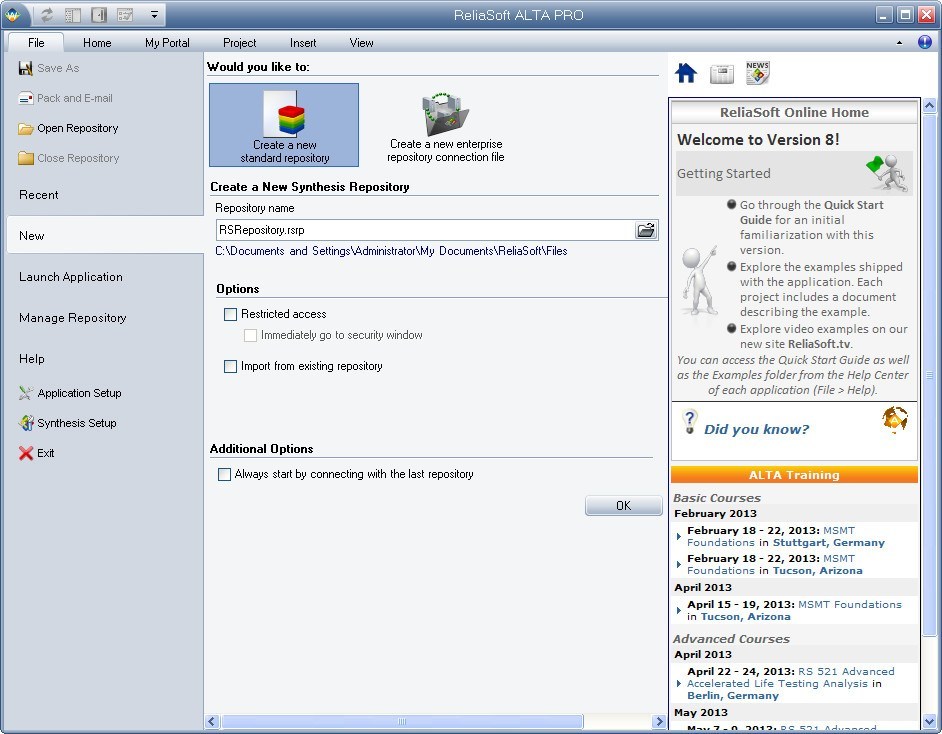Click the ReliaSoft application logo button
942x734 pixels.
click(x=13, y=14)
